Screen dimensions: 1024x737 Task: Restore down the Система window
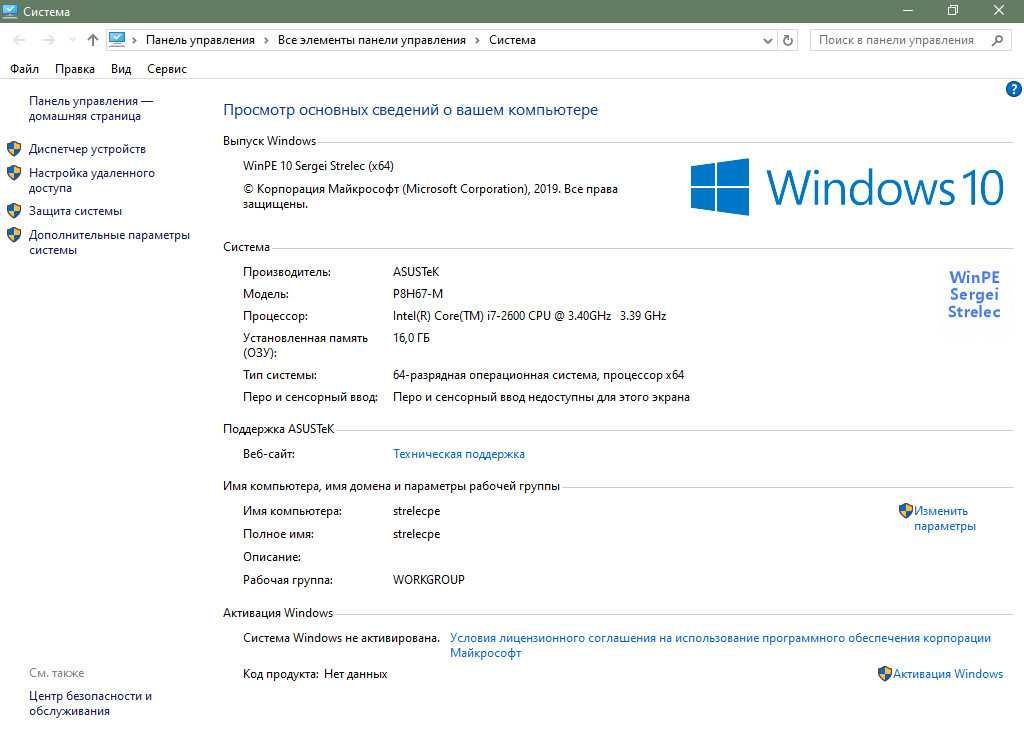[953, 10]
